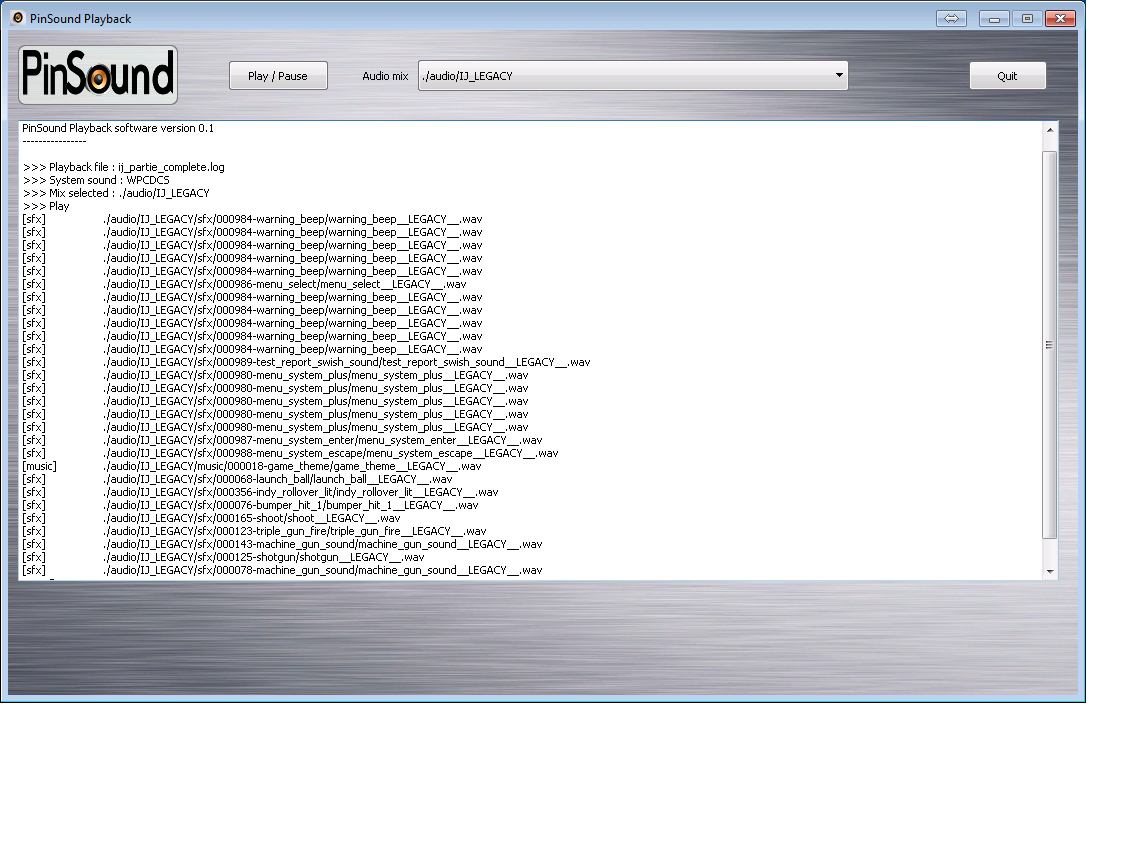The height and width of the screenshot is (851, 1122).
Task: Click the 000356-indy_rollover_lit log entry
Action: [x=260, y=492]
